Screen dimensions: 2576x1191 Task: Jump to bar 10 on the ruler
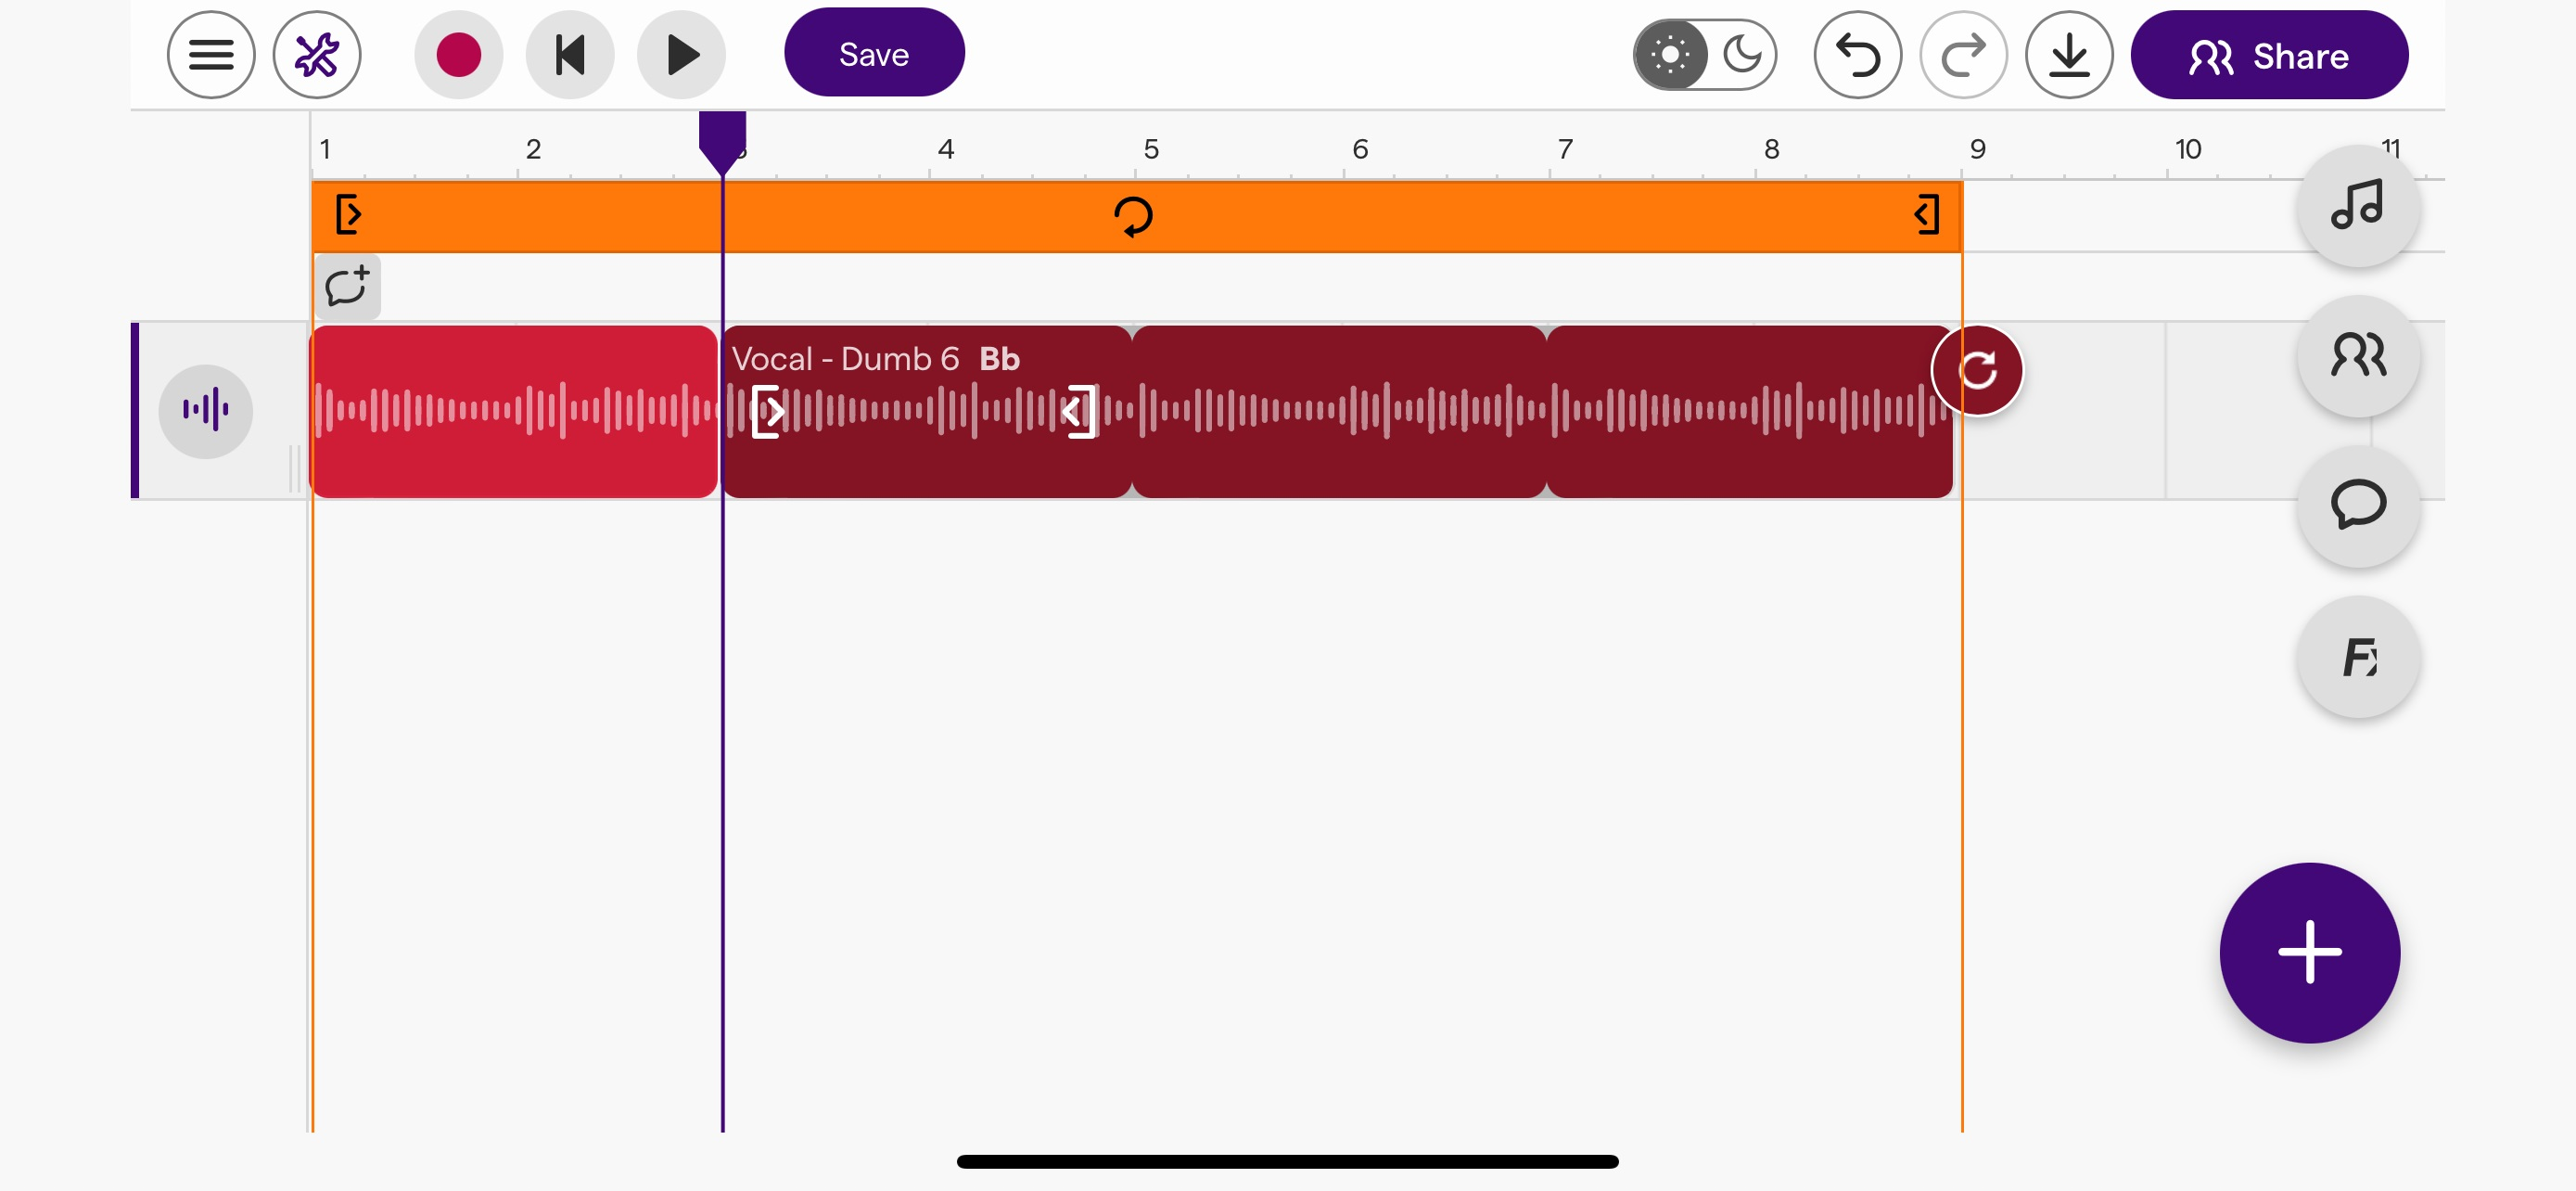(x=2188, y=149)
